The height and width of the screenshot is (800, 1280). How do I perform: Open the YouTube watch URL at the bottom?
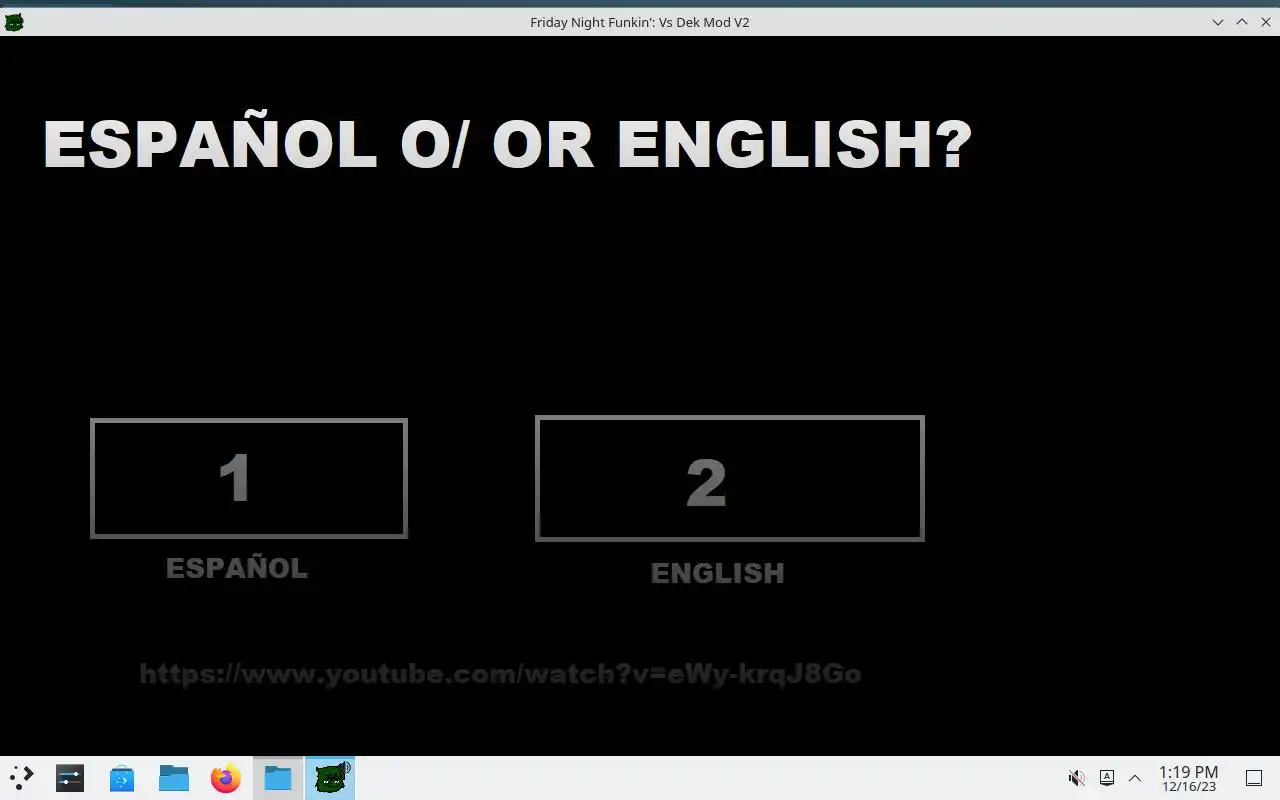500,674
